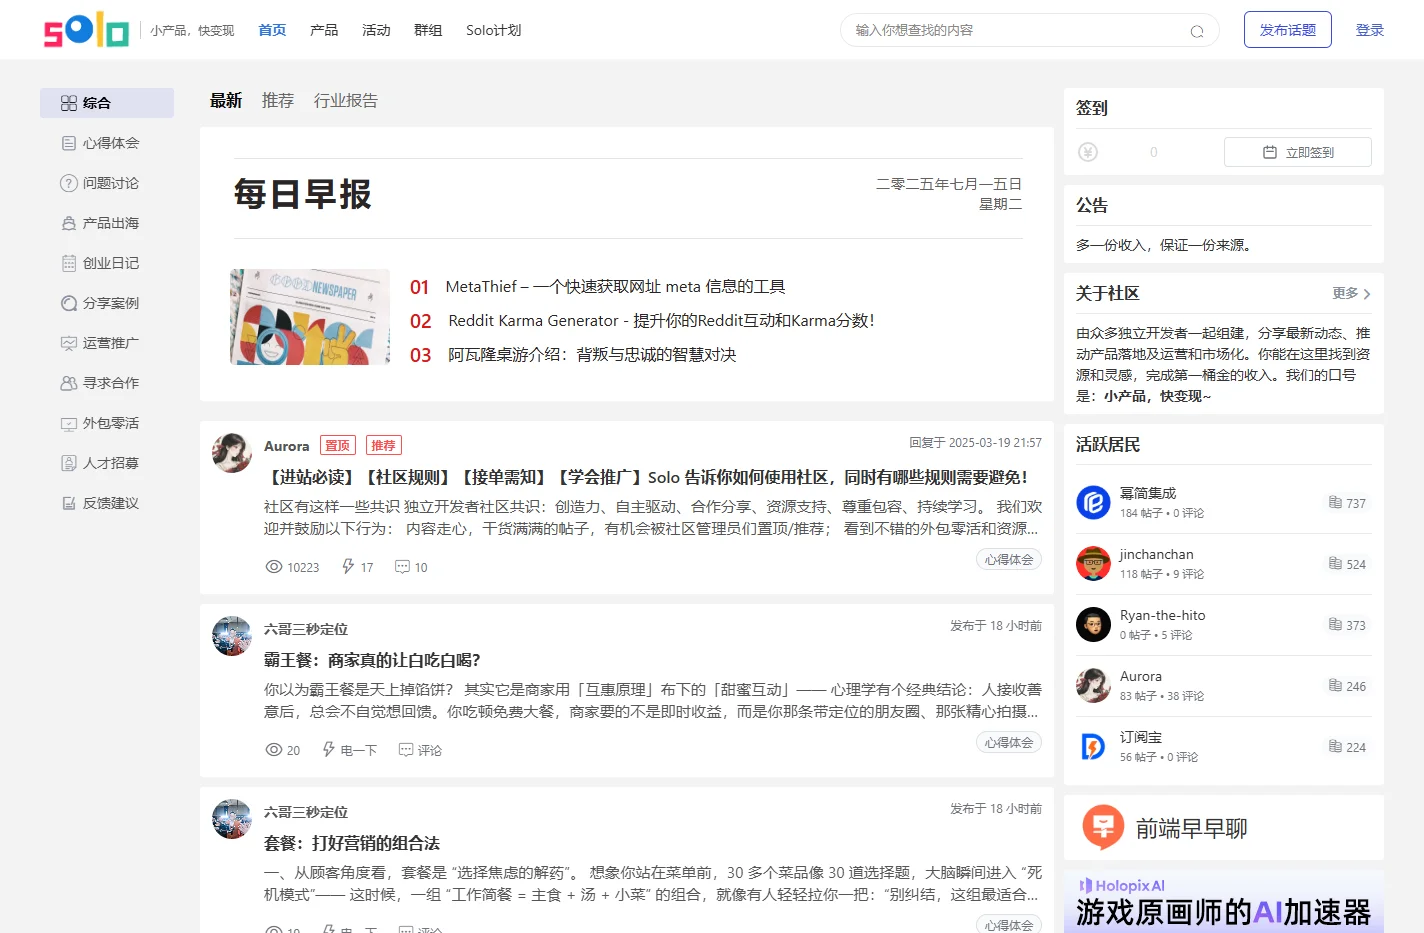Open the 首页 navigation item
This screenshot has height=933, width=1424.
click(272, 30)
